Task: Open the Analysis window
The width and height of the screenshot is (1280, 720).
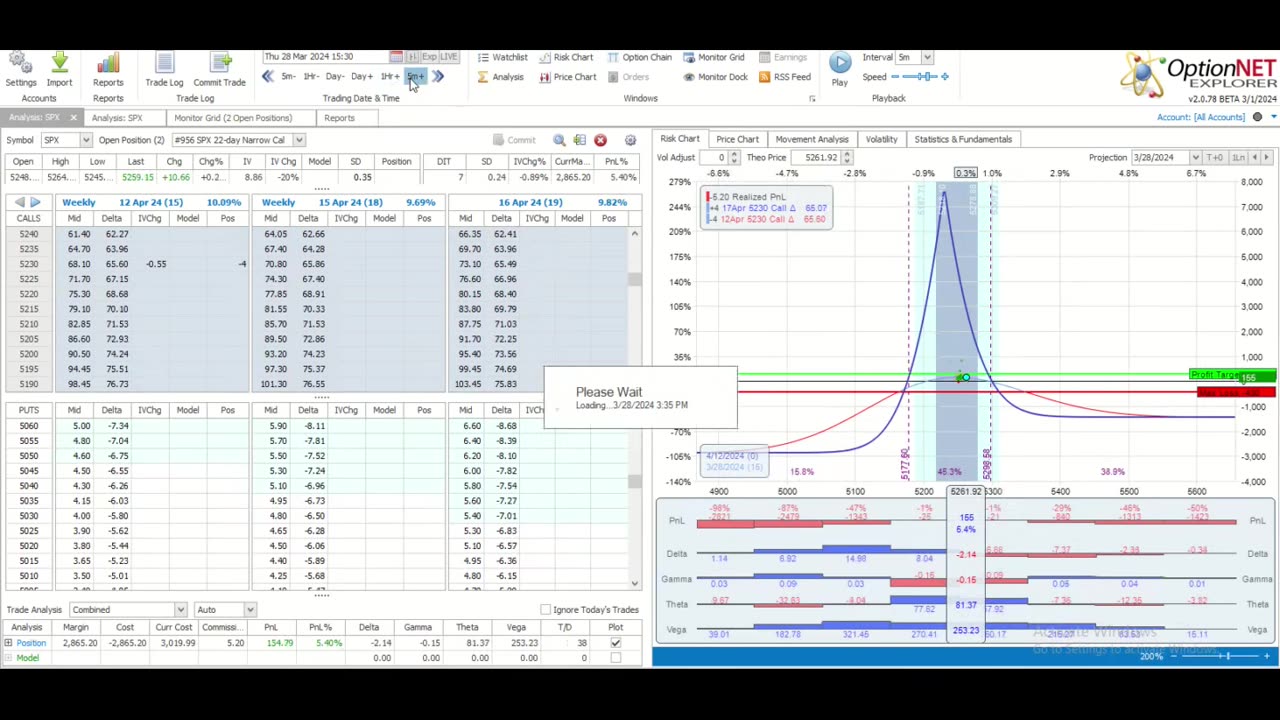Action: pyautogui.click(x=501, y=77)
